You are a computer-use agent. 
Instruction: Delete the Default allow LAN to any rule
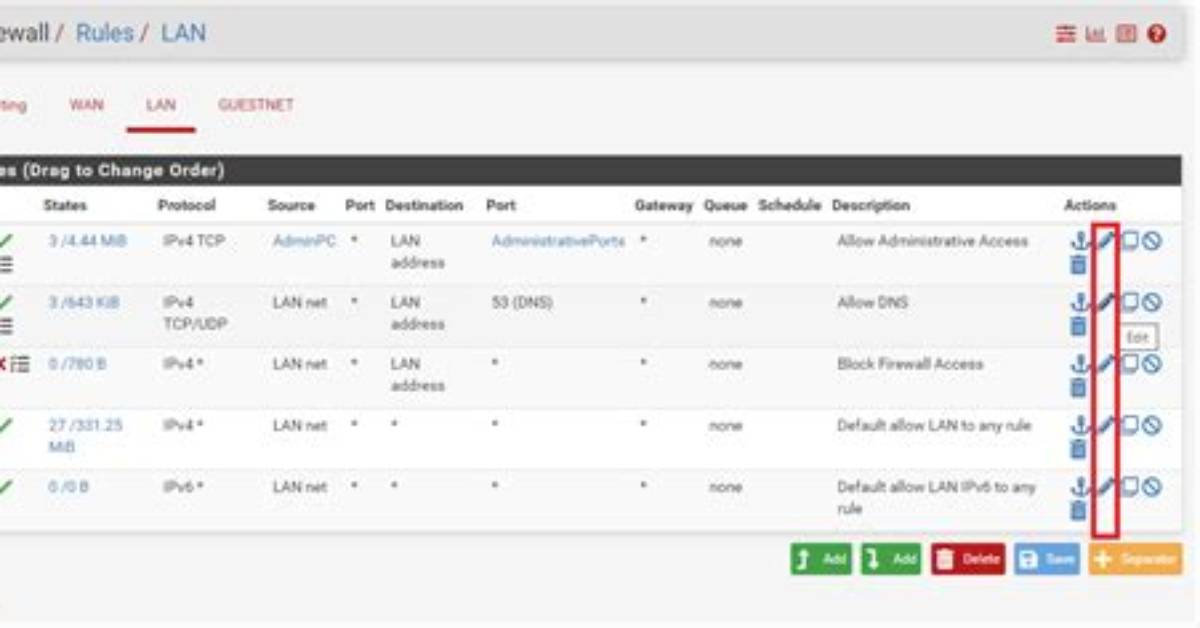click(x=1078, y=449)
